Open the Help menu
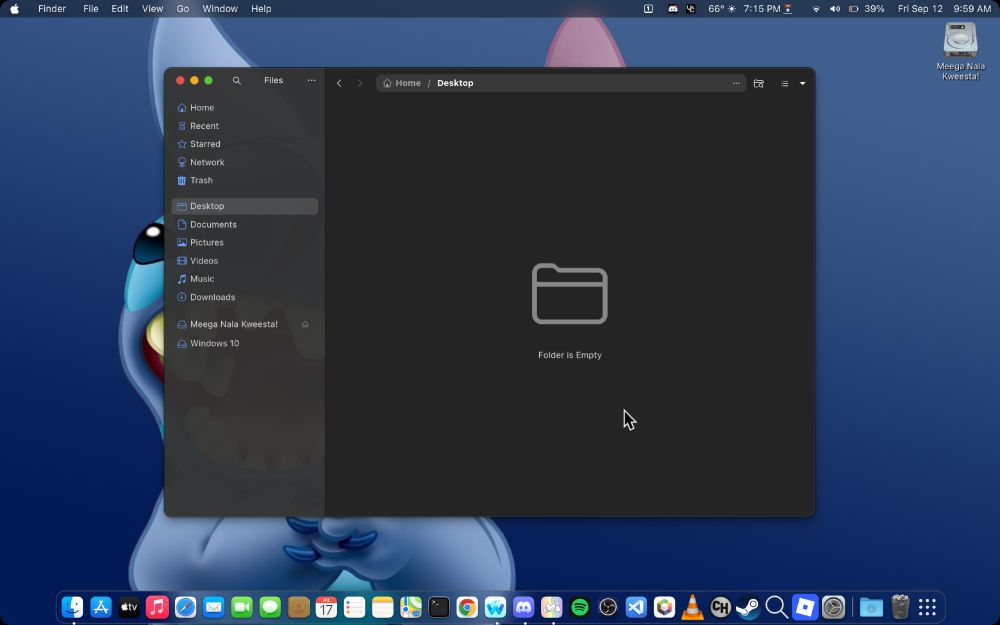This screenshot has width=1000, height=625. pos(261,9)
